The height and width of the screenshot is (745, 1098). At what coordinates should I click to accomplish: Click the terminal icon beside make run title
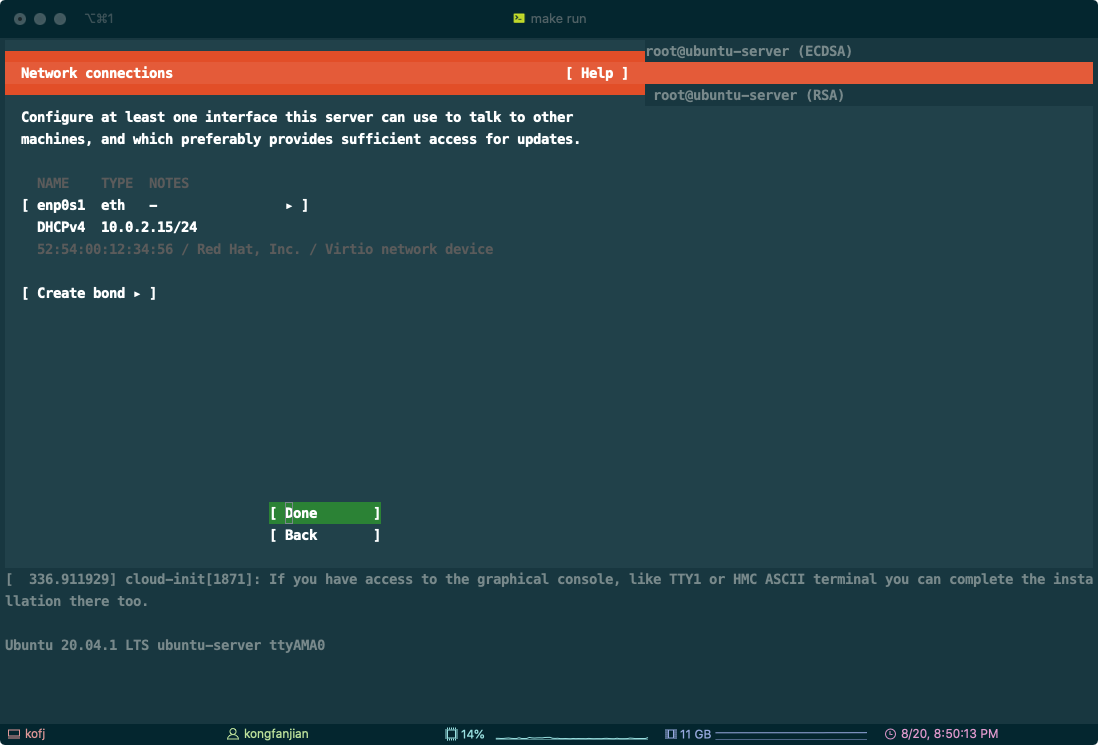pyautogui.click(x=519, y=18)
